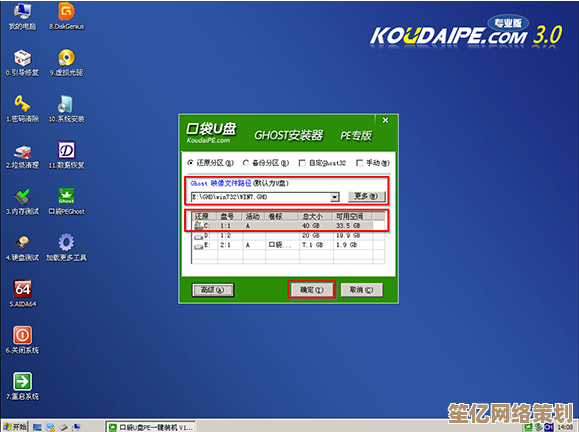
Task: Select the 口袋U盘PE一键装机 taskbar window button
Action: 151,427
